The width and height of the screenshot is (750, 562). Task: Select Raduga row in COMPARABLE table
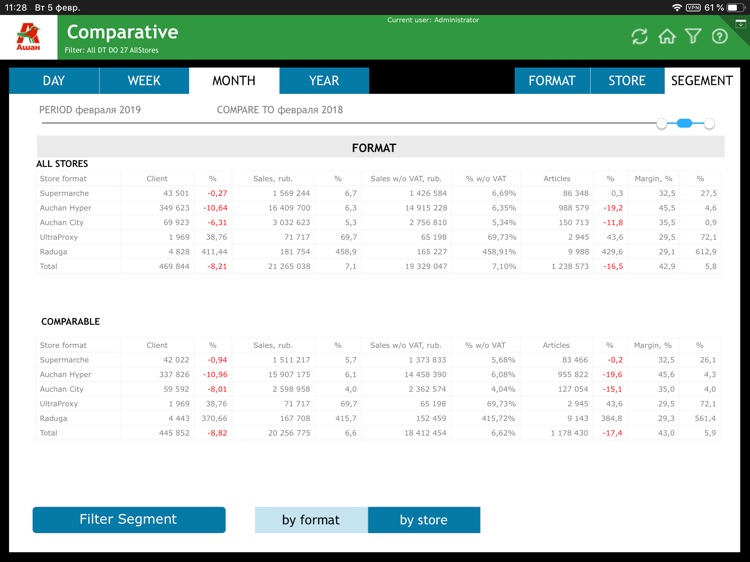(x=378, y=418)
